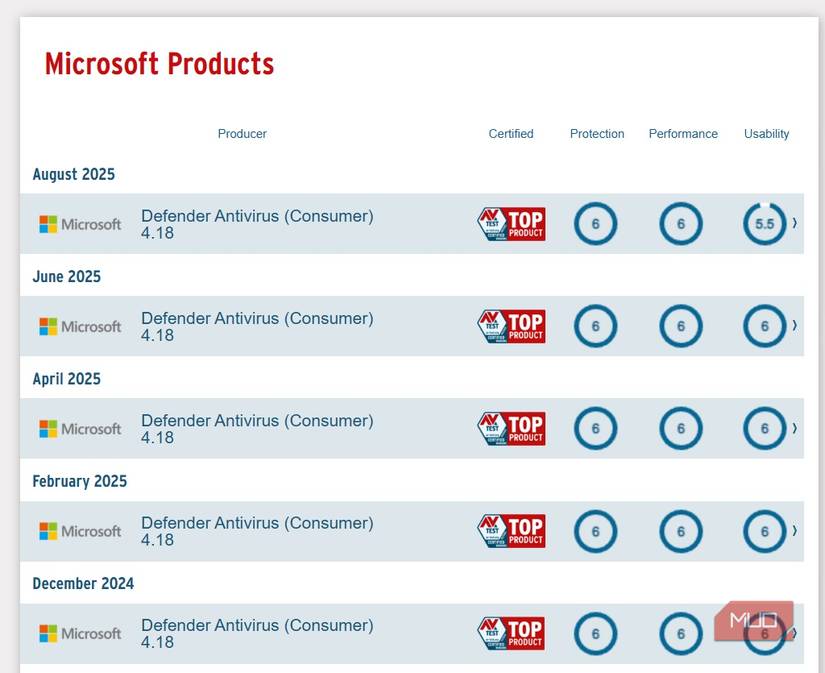Select the Usability column header
Image resolution: width=825 pixels, height=673 pixels.
coord(766,133)
